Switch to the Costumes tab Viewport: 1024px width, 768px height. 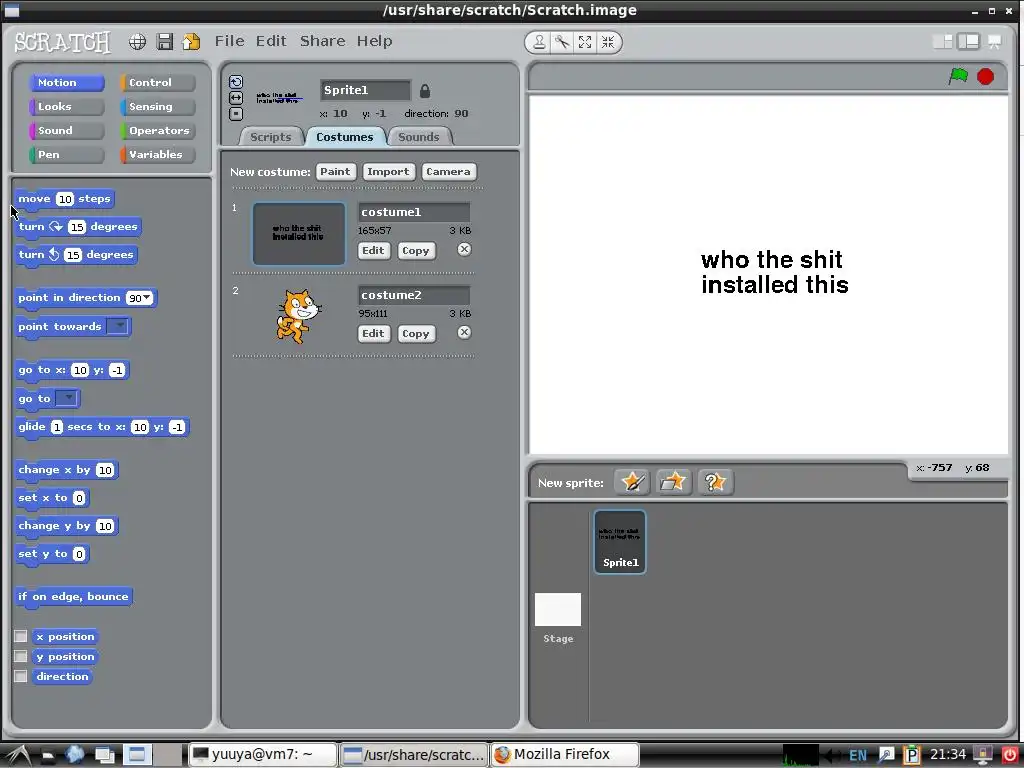click(x=345, y=137)
